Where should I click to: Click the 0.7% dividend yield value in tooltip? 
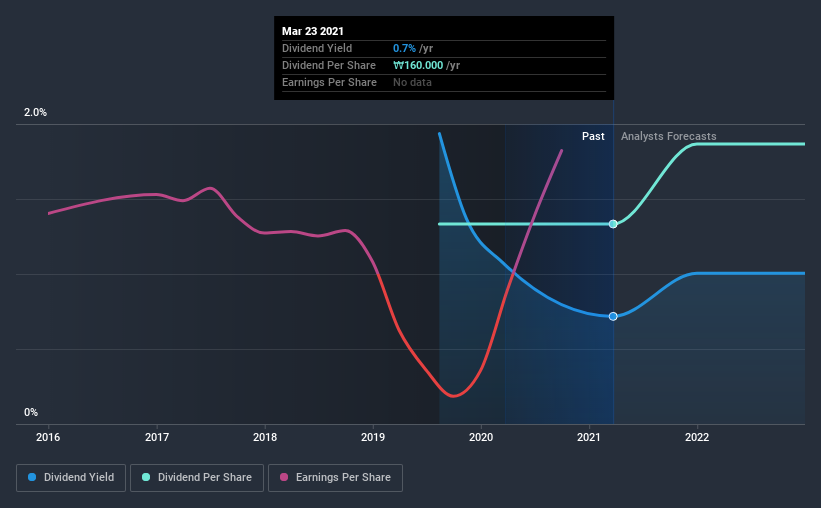click(x=404, y=48)
